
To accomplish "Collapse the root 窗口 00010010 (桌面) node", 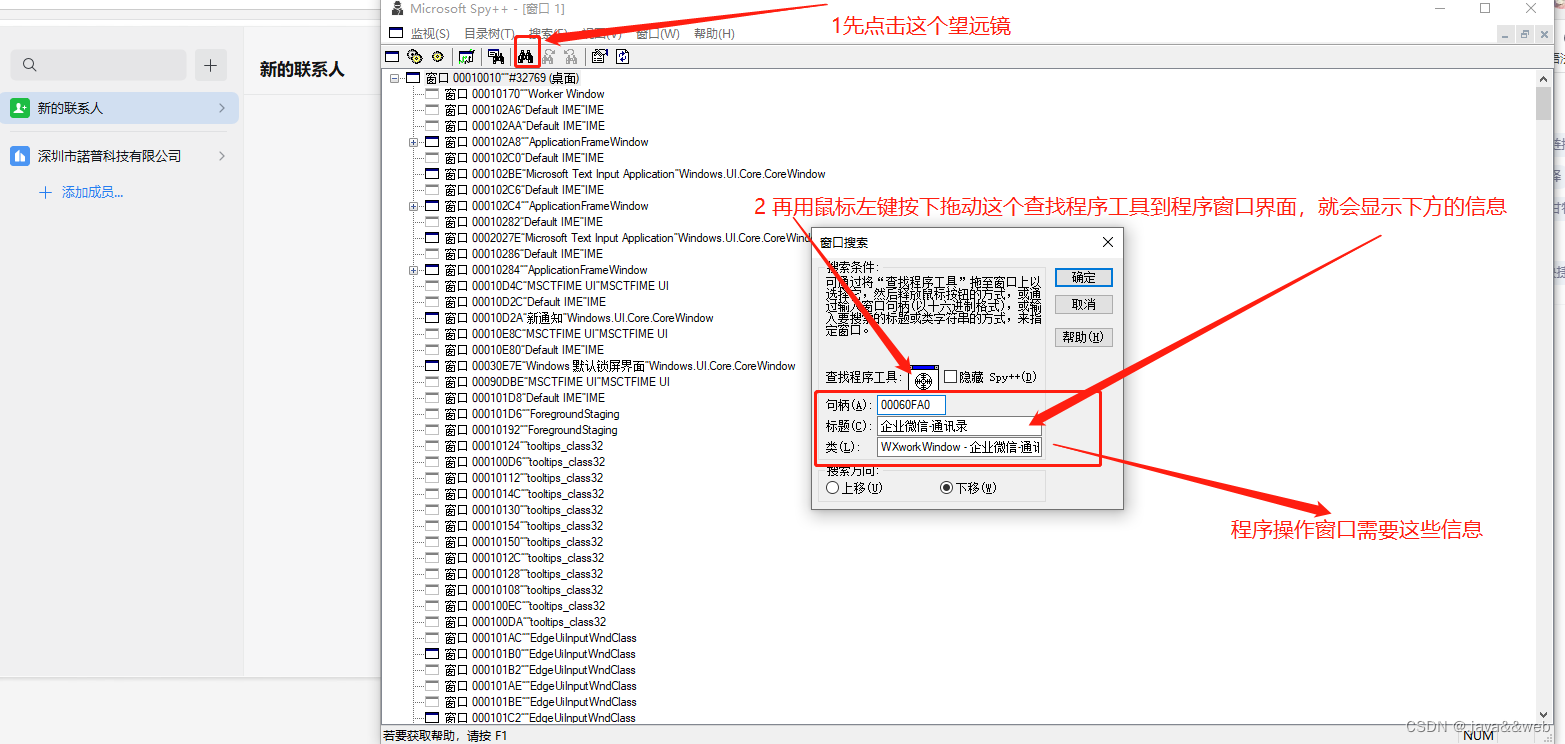I will [394, 78].
